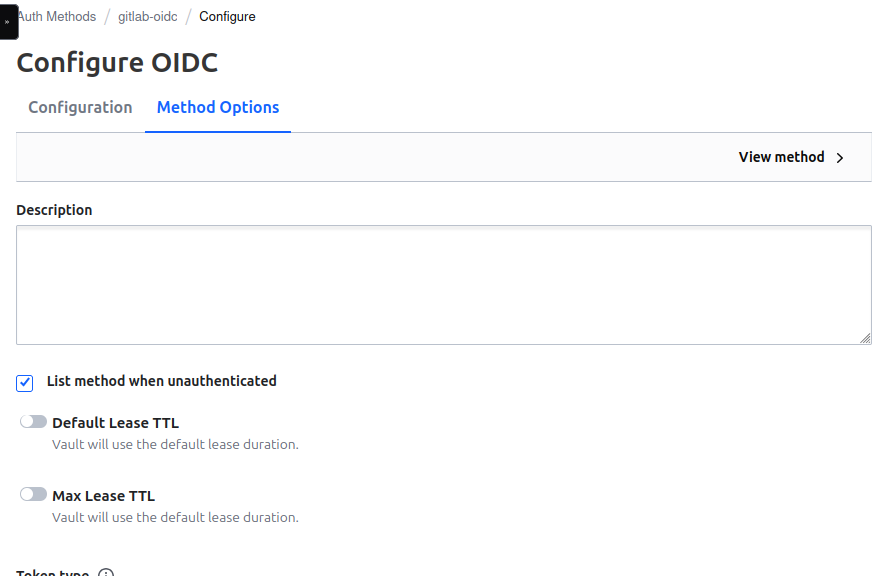Open the View method link

(x=781, y=157)
